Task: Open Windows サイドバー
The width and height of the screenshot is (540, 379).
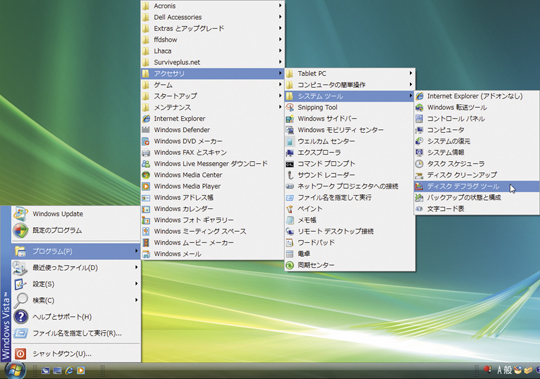Action: click(x=350, y=118)
